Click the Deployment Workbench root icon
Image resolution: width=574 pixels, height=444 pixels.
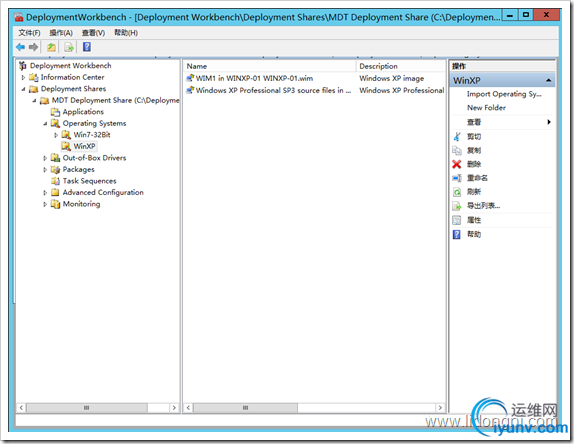click(23, 66)
